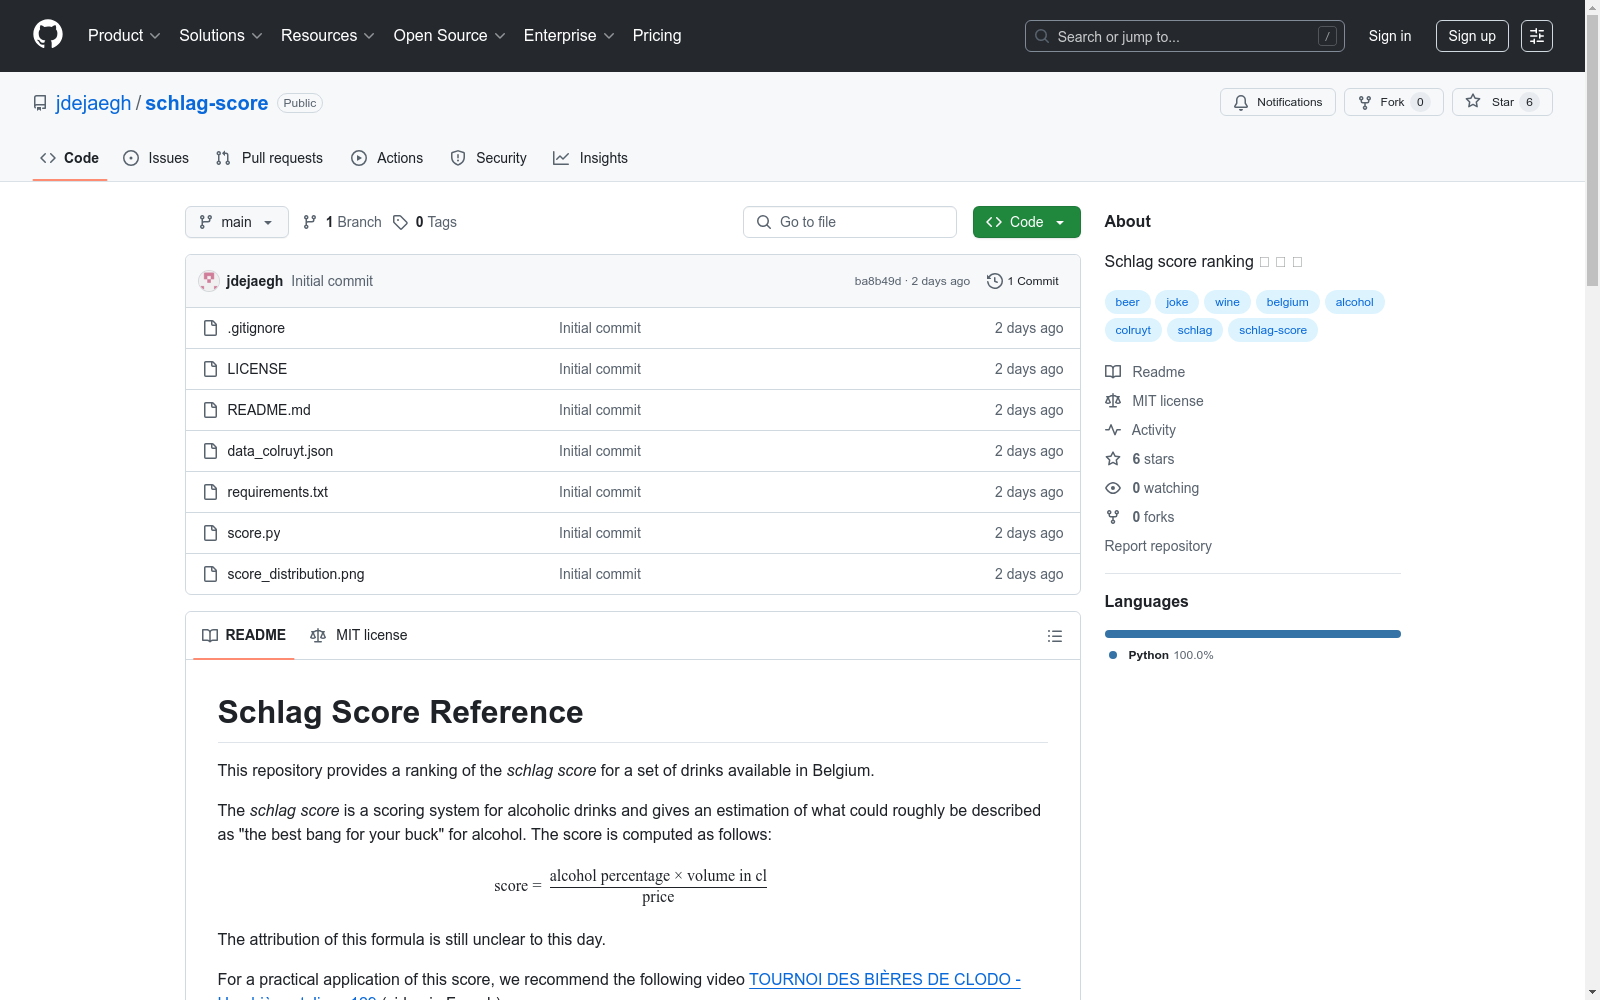Click the Report repository link
The height and width of the screenshot is (1000, 1600).
(1158, 546)
